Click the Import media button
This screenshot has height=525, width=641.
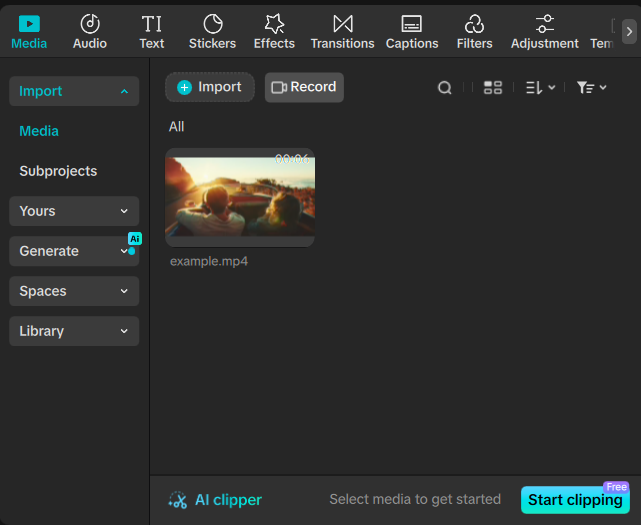pos(210,87)
